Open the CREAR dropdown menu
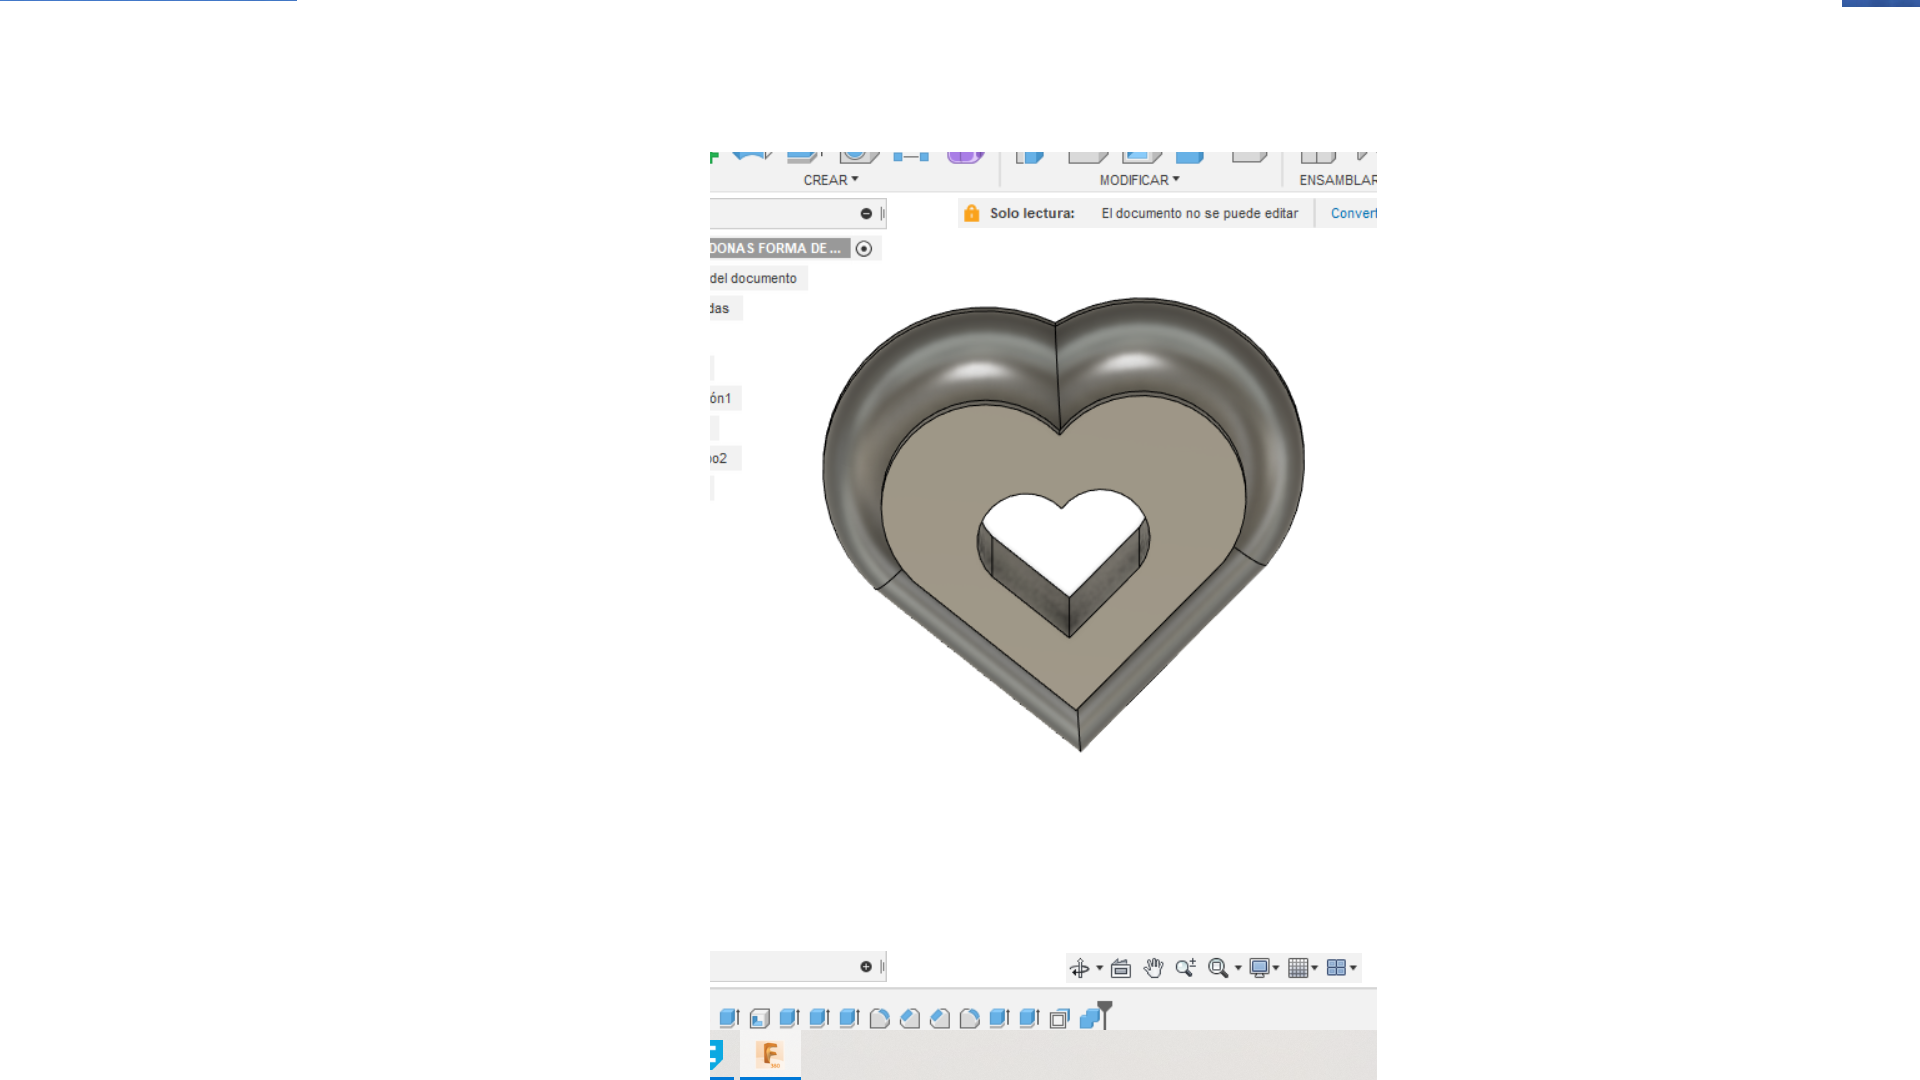The height and width of the screenshot is (1080, 1920). pos(831,180)
